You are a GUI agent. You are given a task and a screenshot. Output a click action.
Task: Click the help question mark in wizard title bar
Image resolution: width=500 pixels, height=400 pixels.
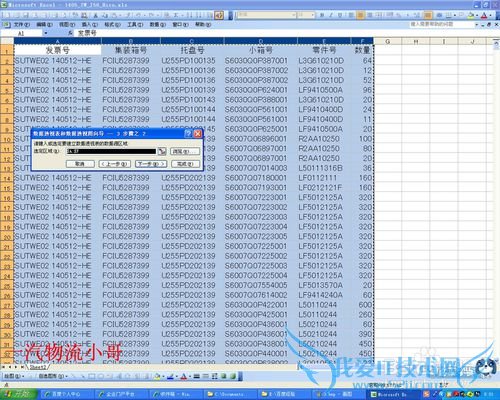click(188, 134)
